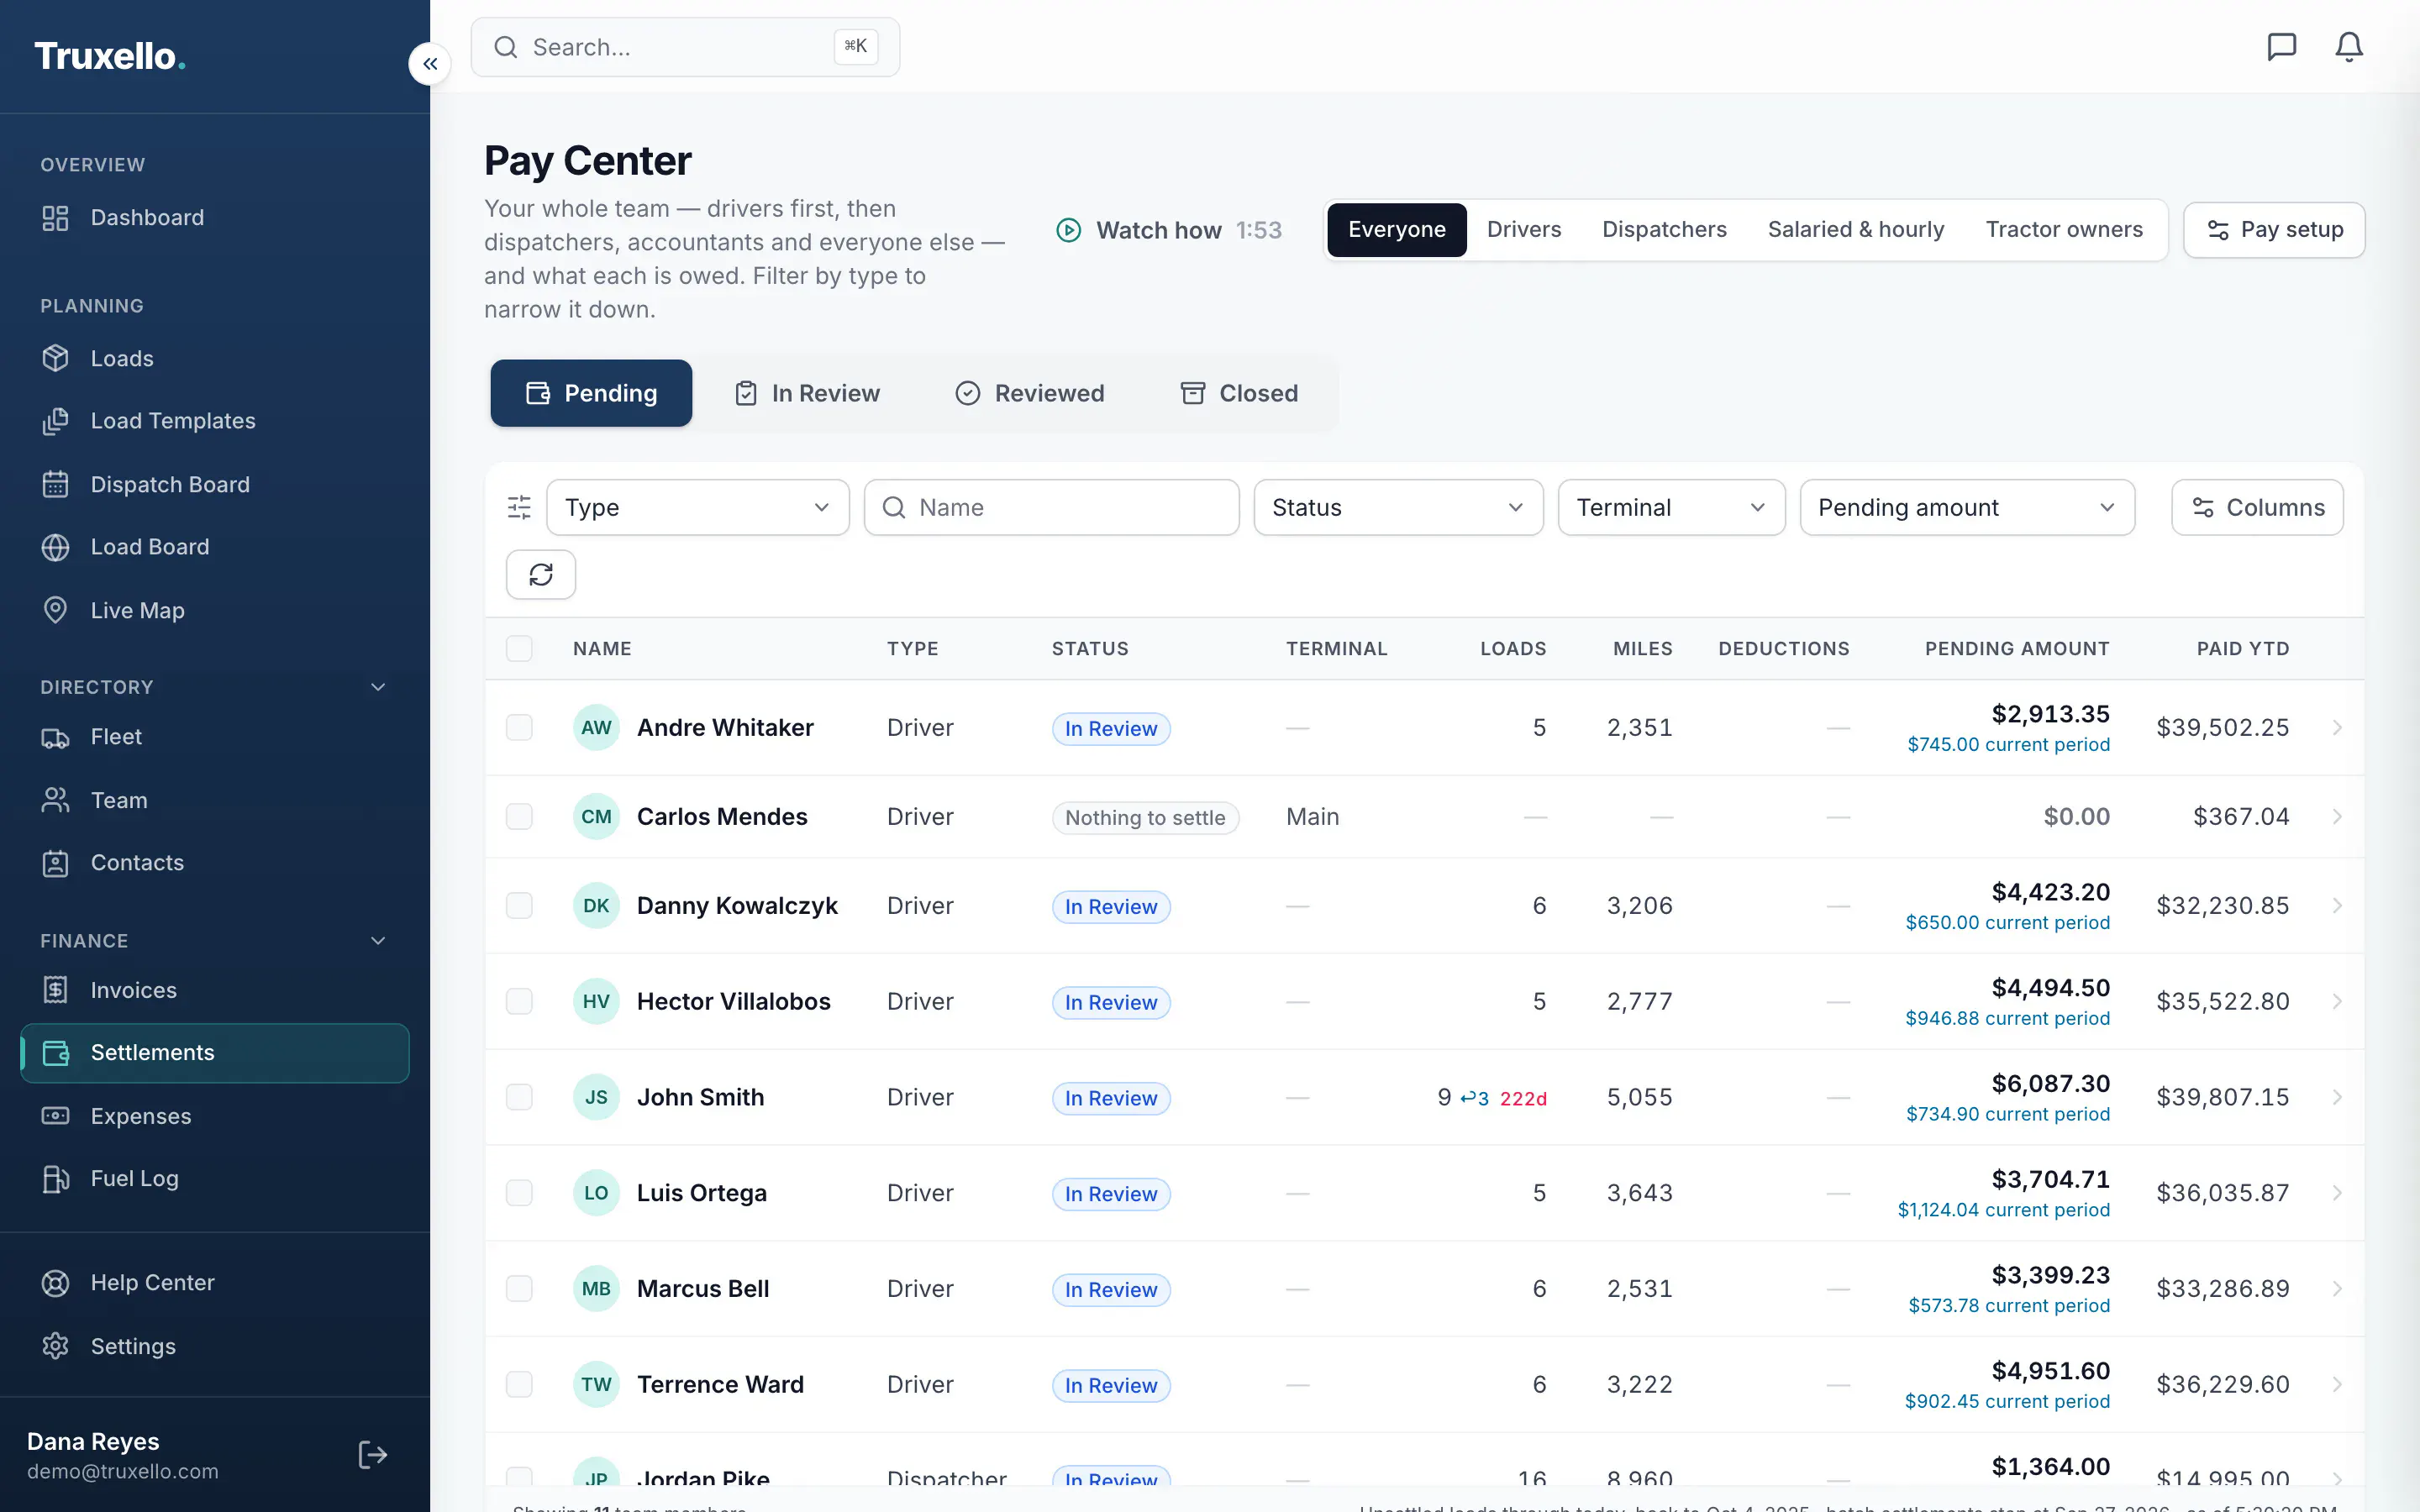Tick the checkbox next to Marcus Bell

(x=519, y=1289)
